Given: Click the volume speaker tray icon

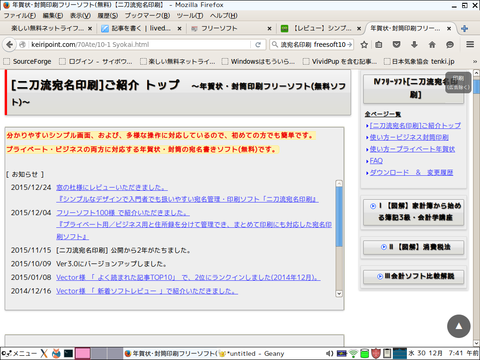Looking at the screenshot, I should point(329,353).
